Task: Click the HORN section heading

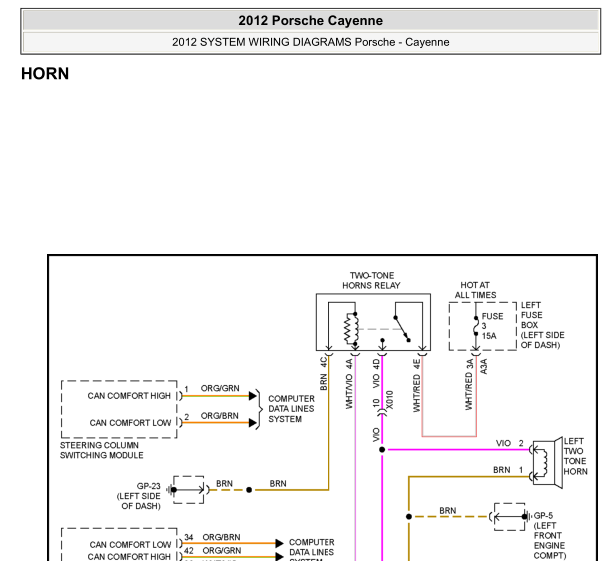Action: coord(45,73)
